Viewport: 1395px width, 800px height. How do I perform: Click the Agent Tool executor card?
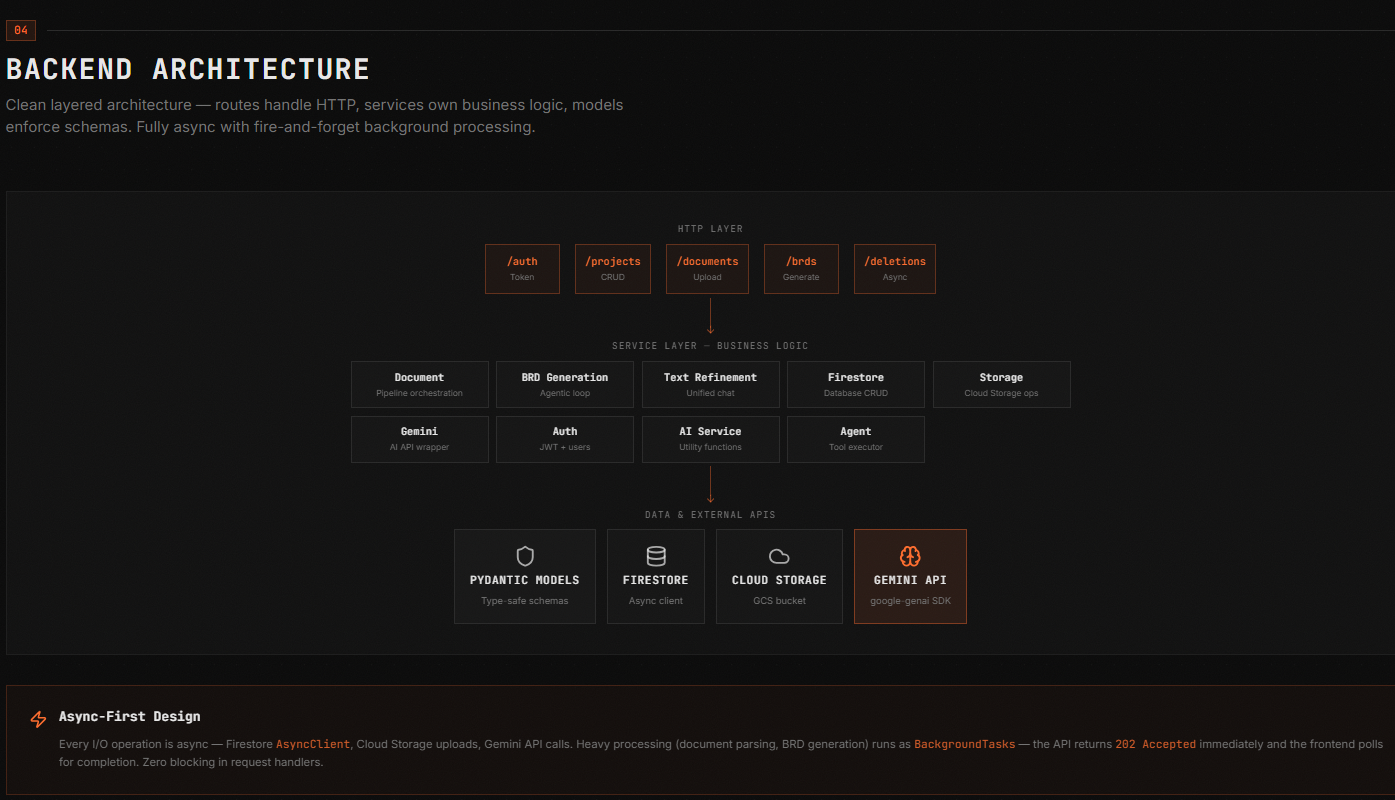[855, 439]
